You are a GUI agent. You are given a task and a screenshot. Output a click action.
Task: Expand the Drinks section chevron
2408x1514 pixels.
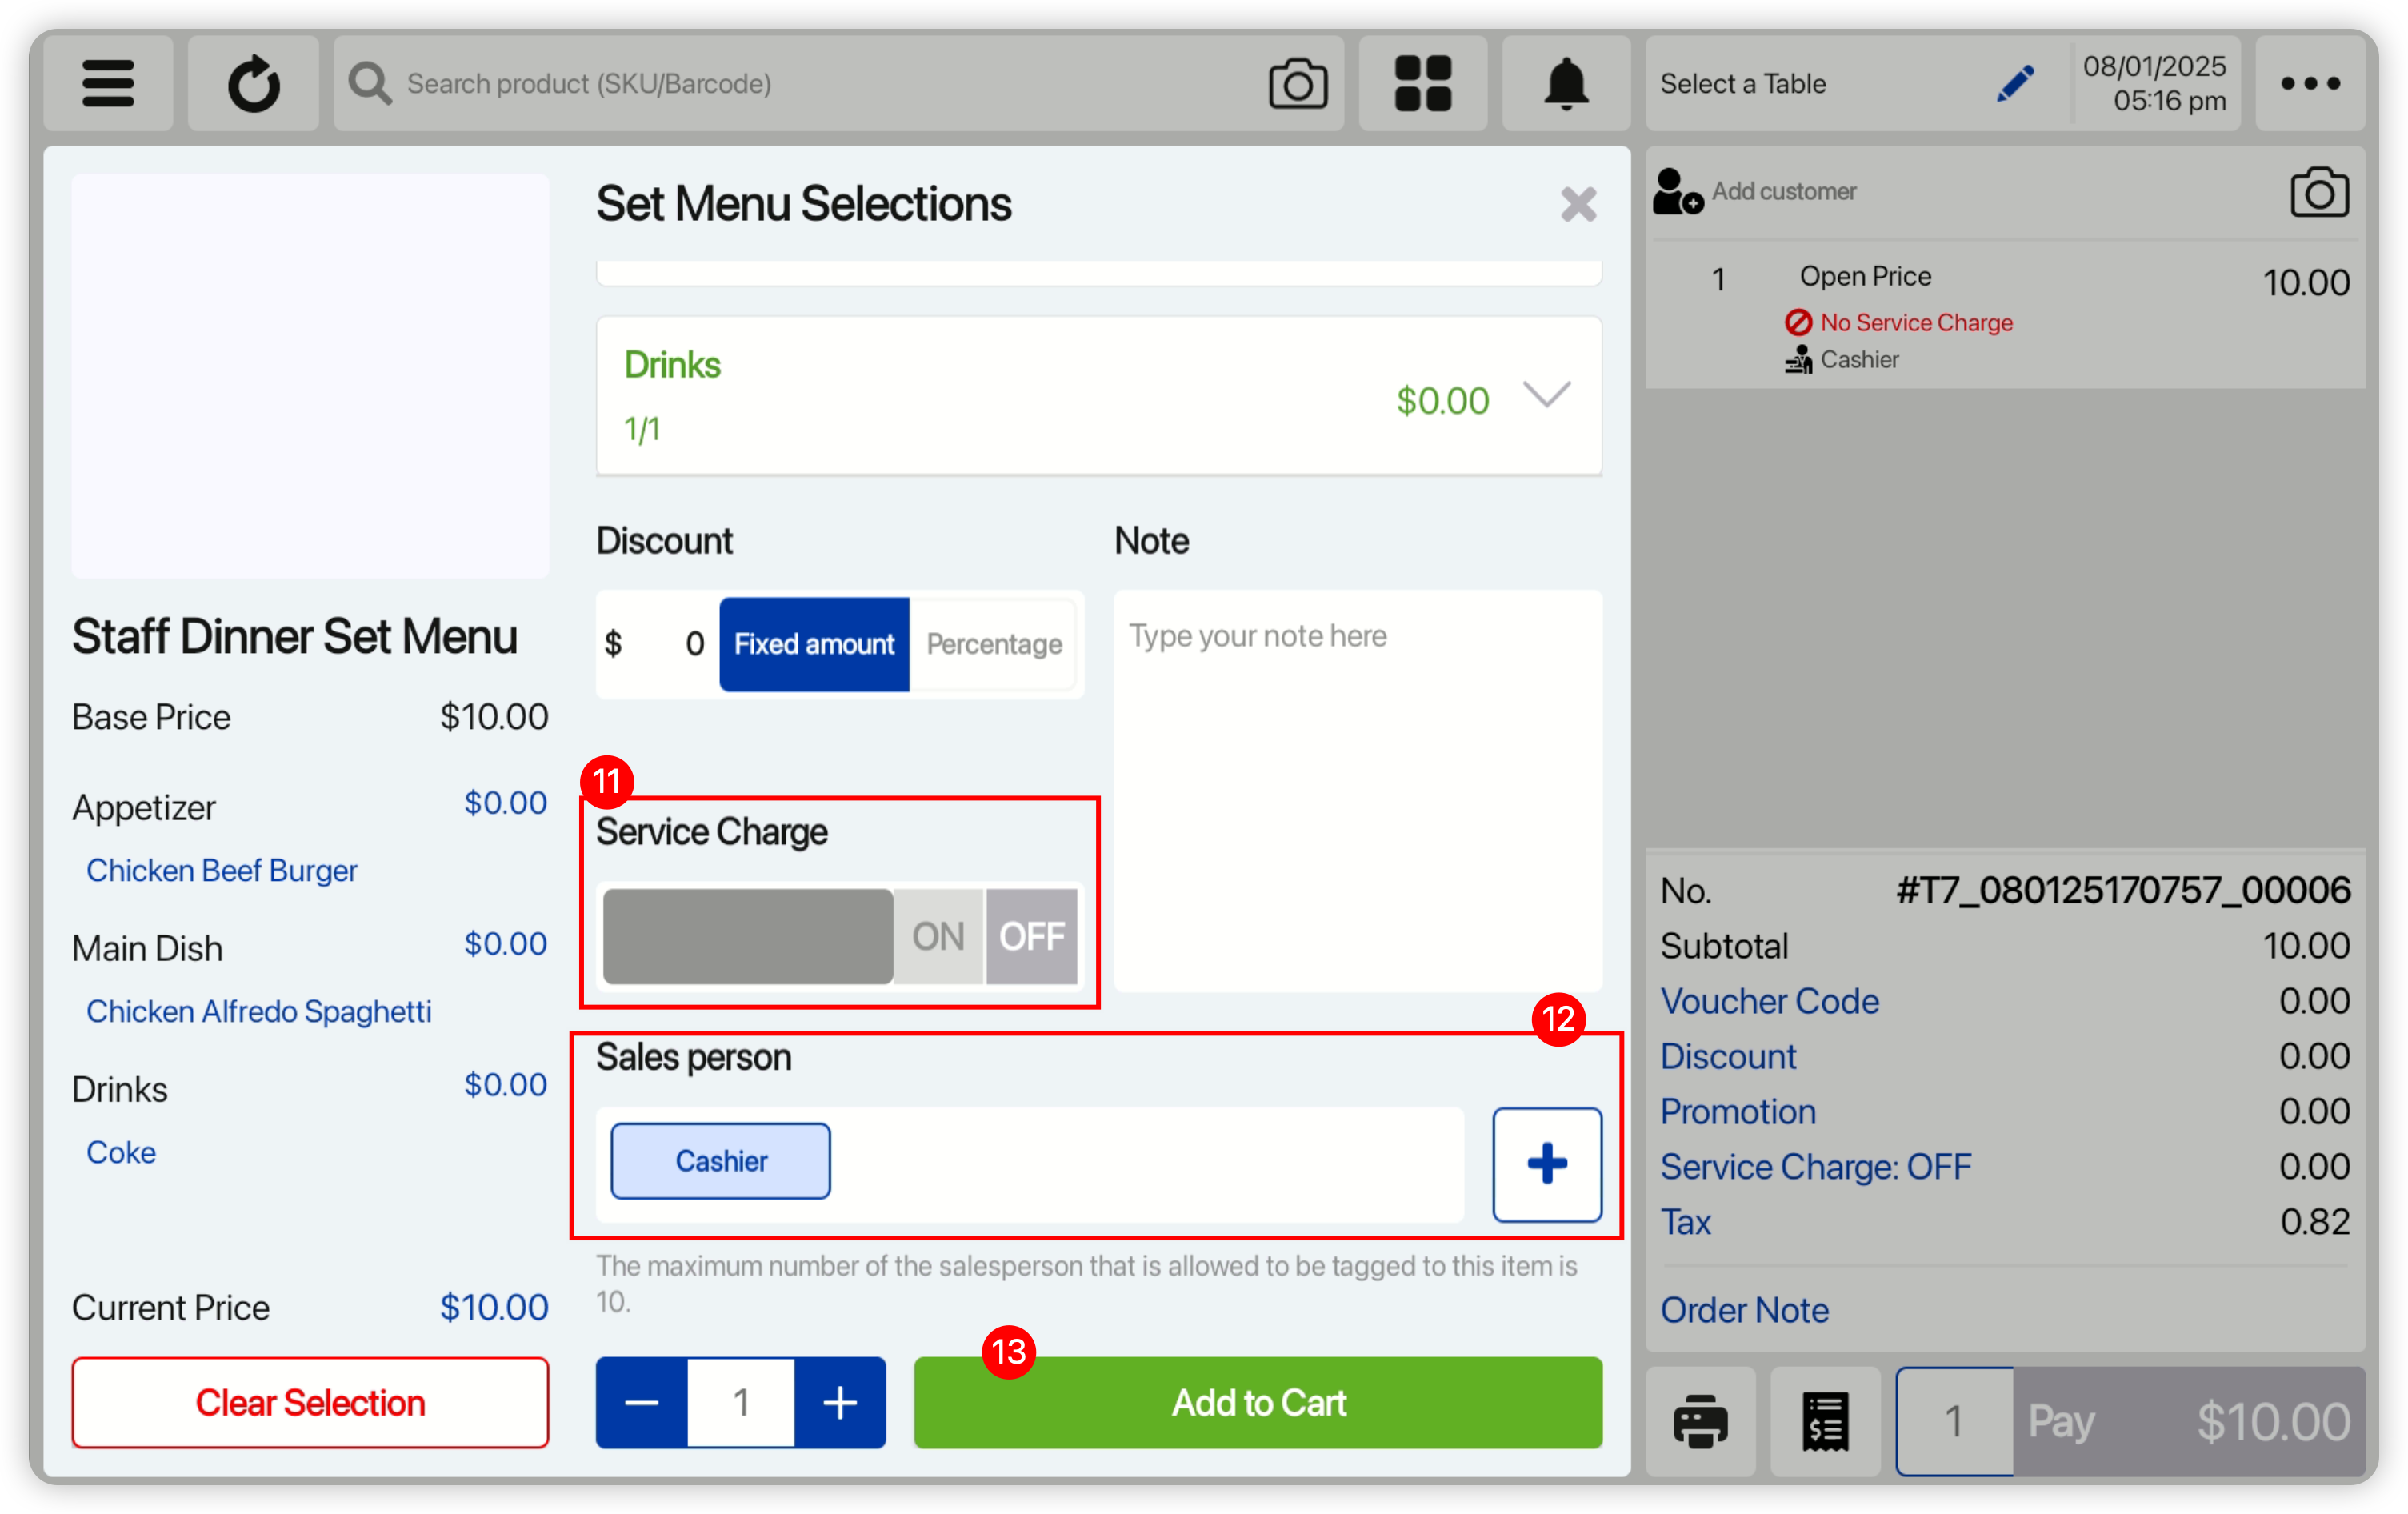[1546, 395]
